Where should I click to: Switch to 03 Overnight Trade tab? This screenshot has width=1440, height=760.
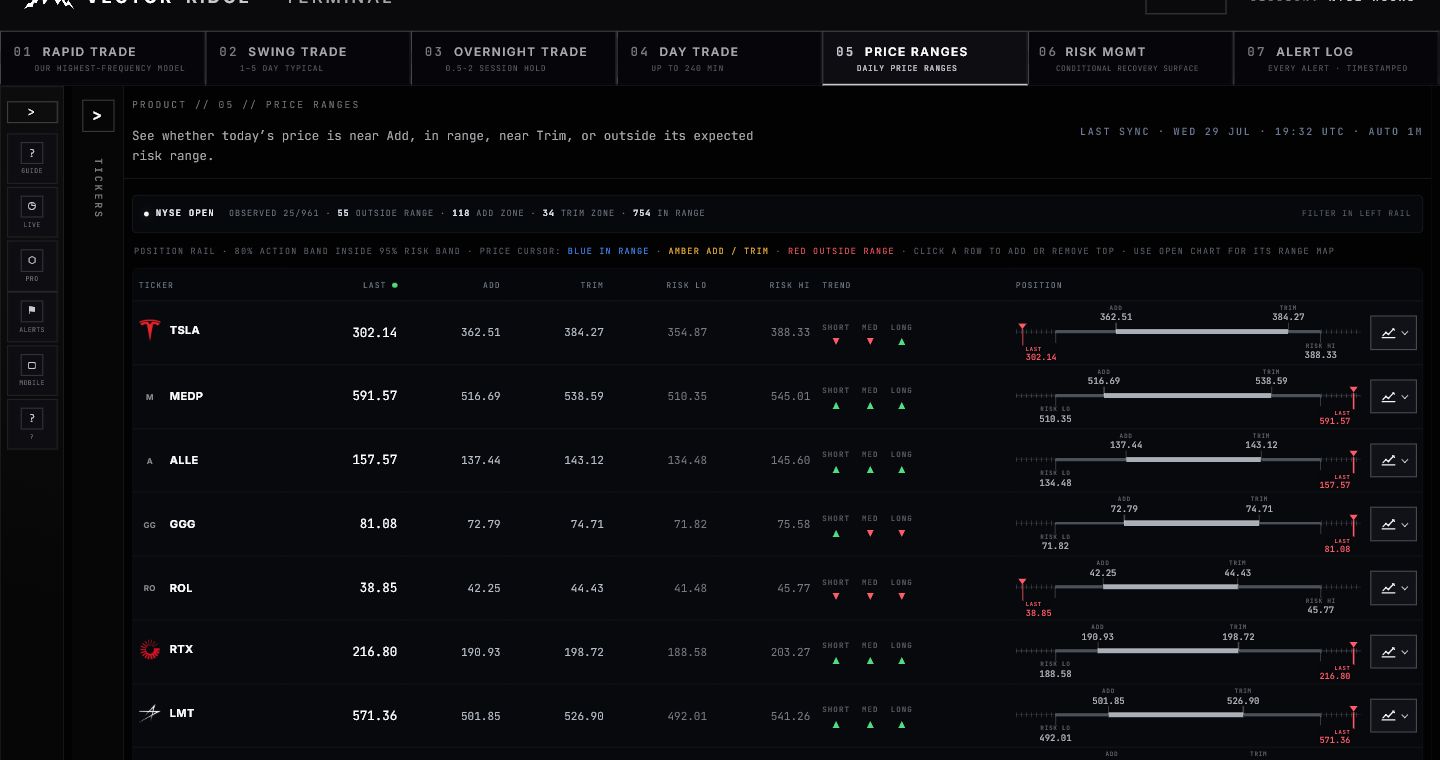tap(514, 58)
